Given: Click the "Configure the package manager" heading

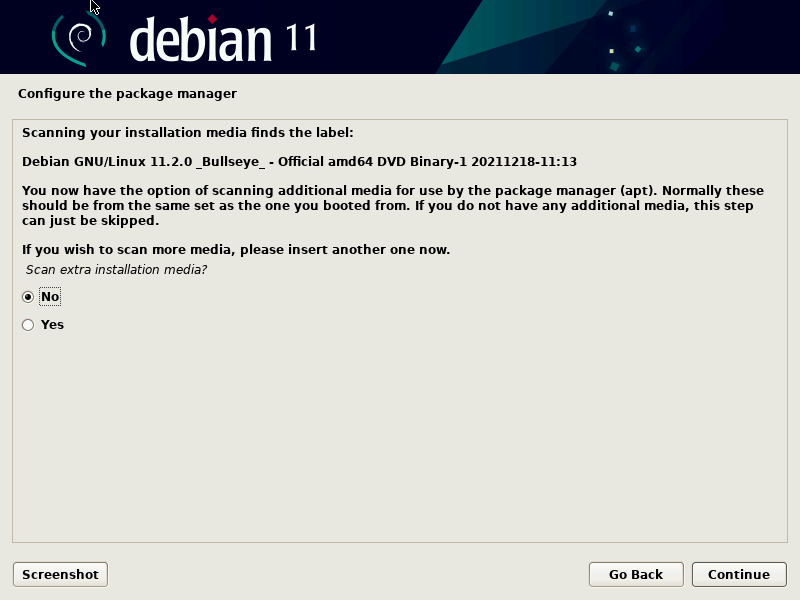Looking at the screenshot, I should [127, 94].
